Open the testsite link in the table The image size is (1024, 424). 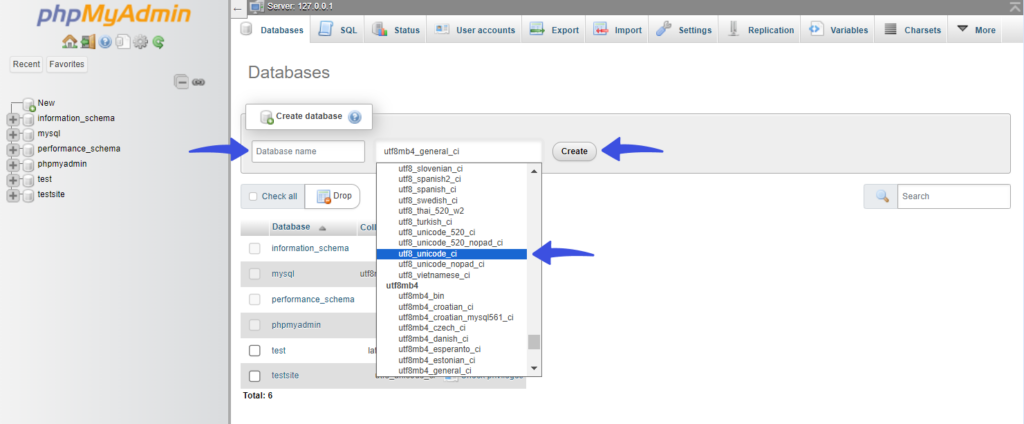[285, 376]
